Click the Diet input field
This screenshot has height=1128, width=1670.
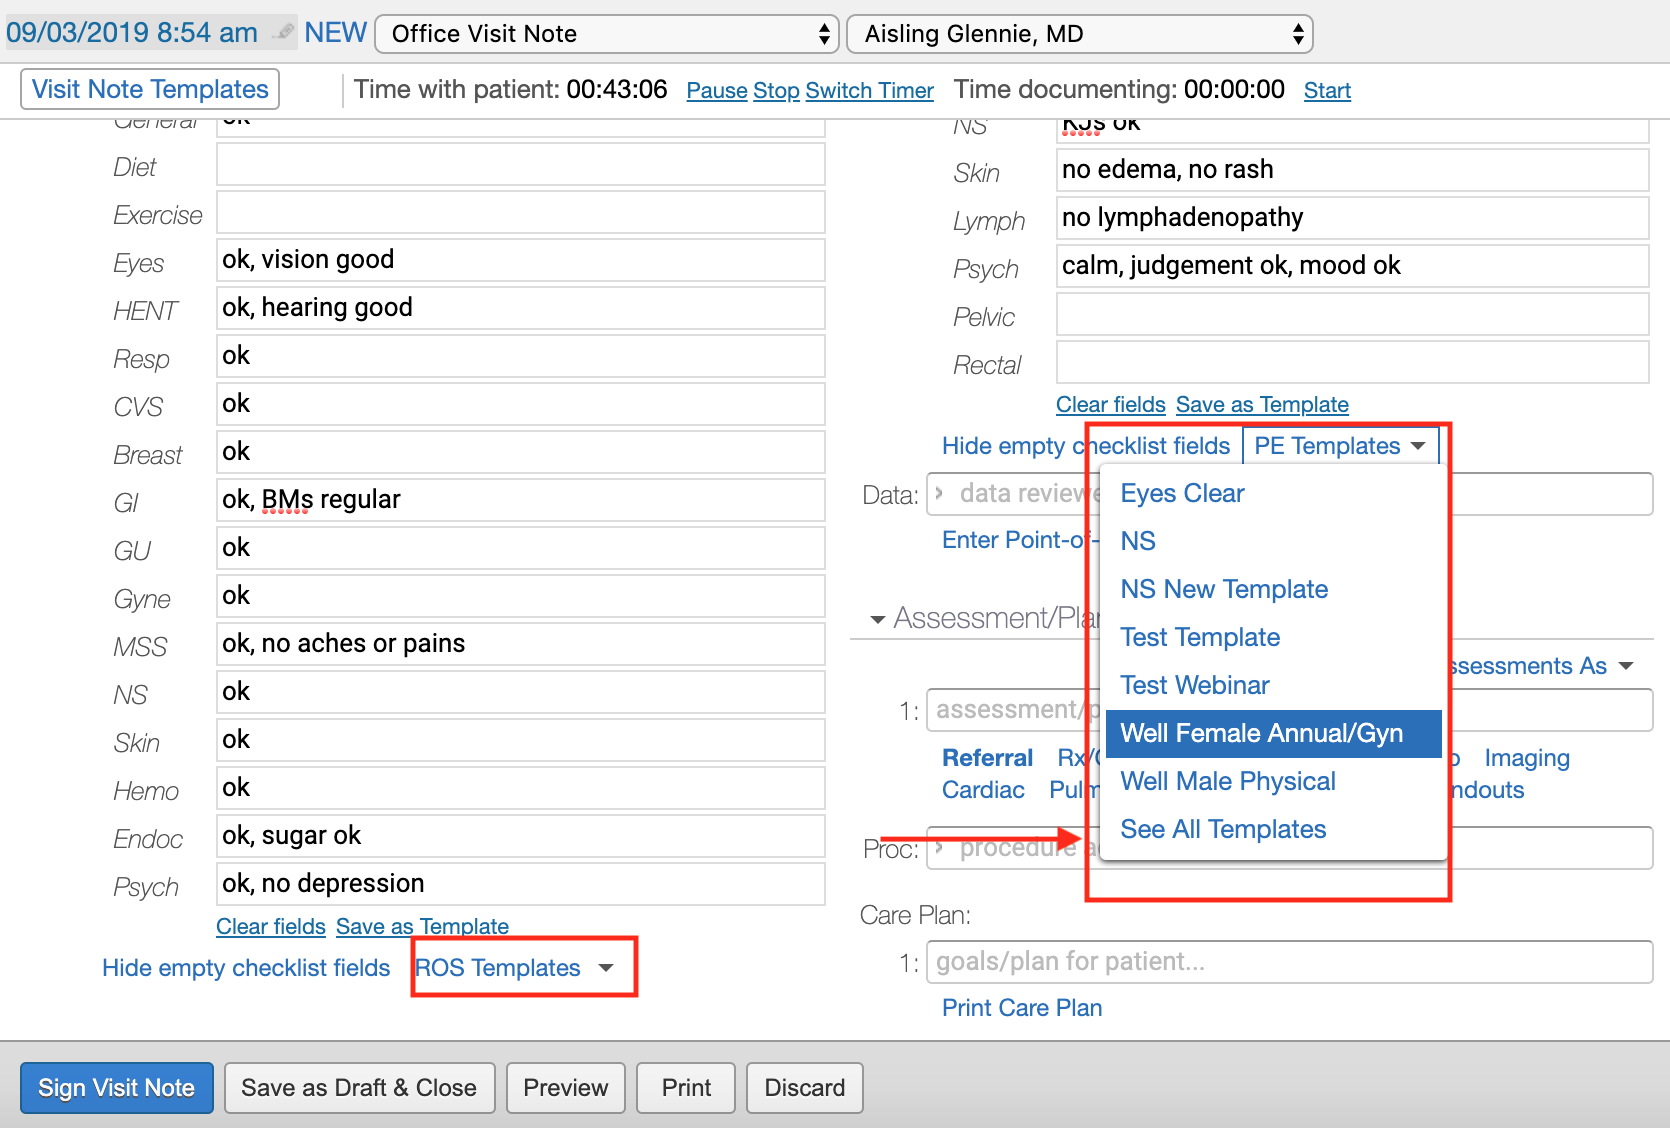tap(520, 165)
